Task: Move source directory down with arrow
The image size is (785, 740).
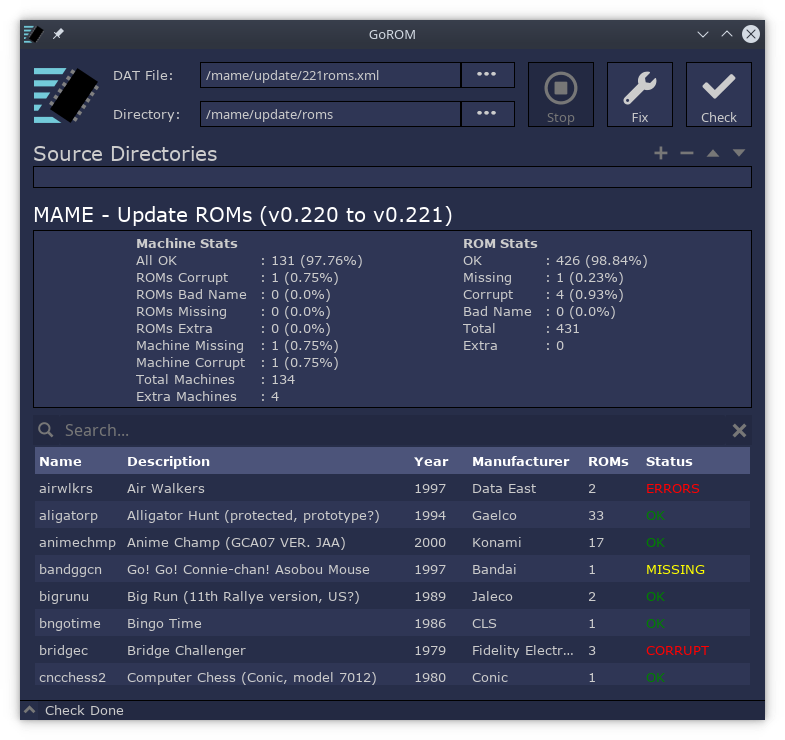Action: point(739,153)
